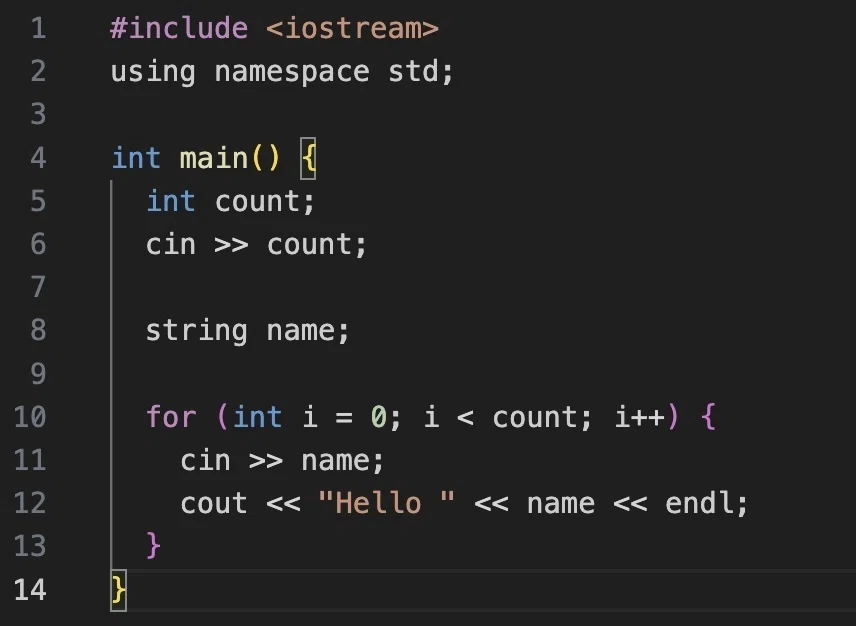Click line number 10 in the gutter
The height and width of the screenshot is (626, 856).
[x=30, y=417]
